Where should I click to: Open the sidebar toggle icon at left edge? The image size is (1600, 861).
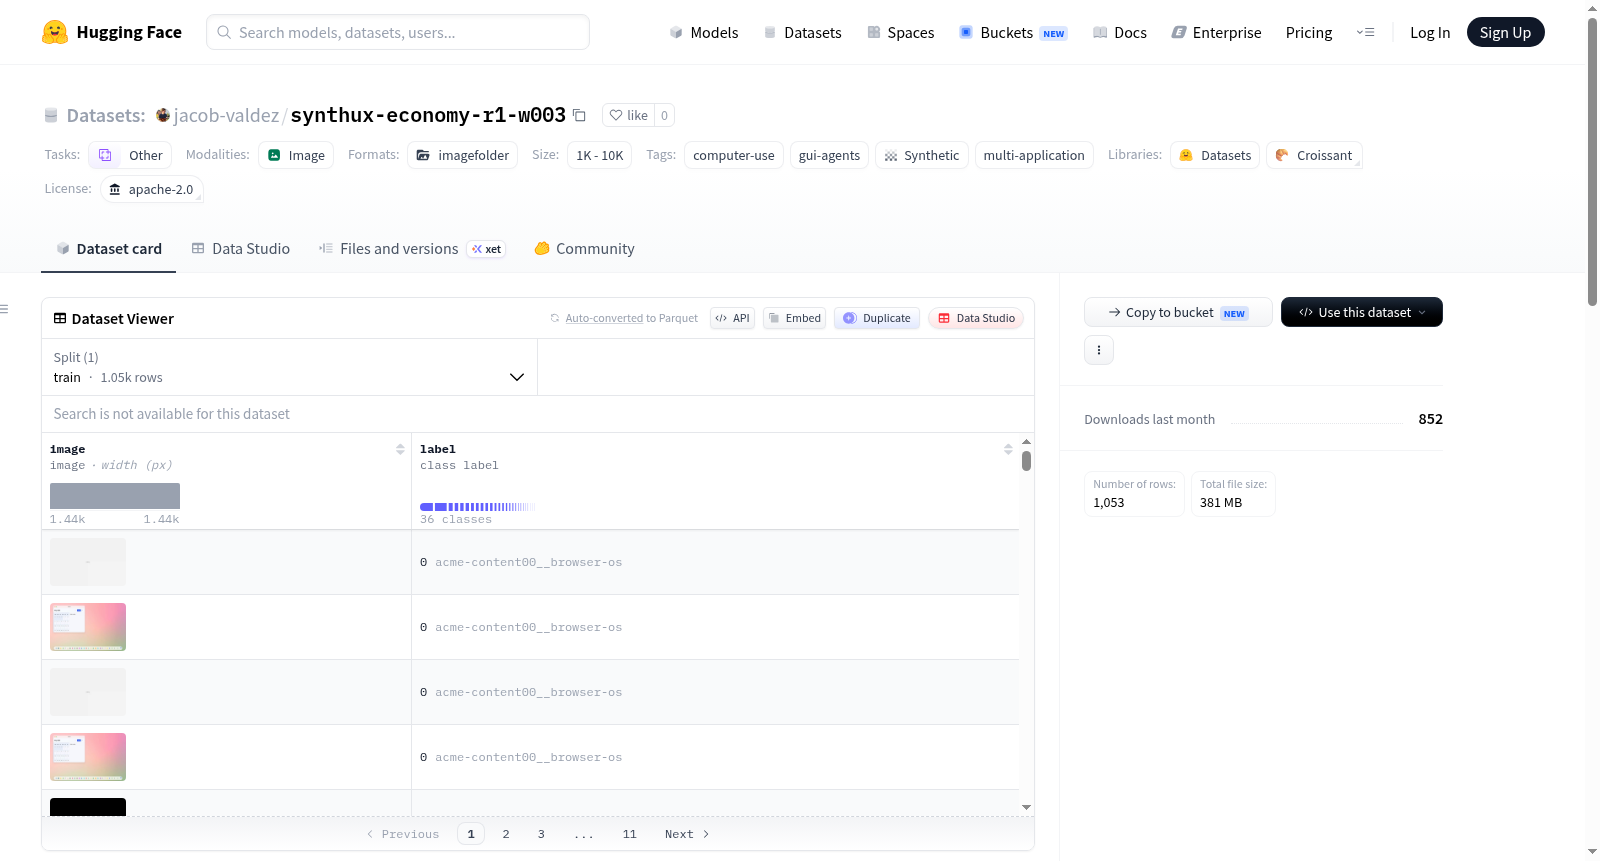(5, 309)
